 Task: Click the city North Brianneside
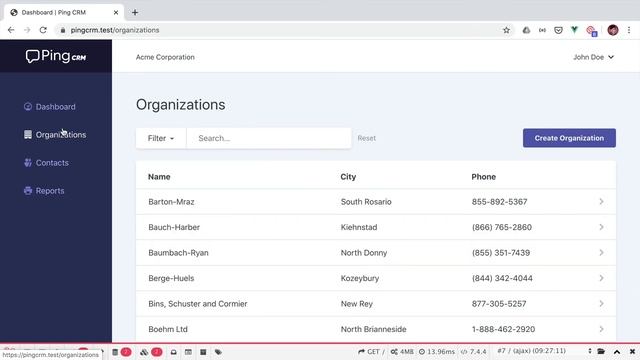373,329
